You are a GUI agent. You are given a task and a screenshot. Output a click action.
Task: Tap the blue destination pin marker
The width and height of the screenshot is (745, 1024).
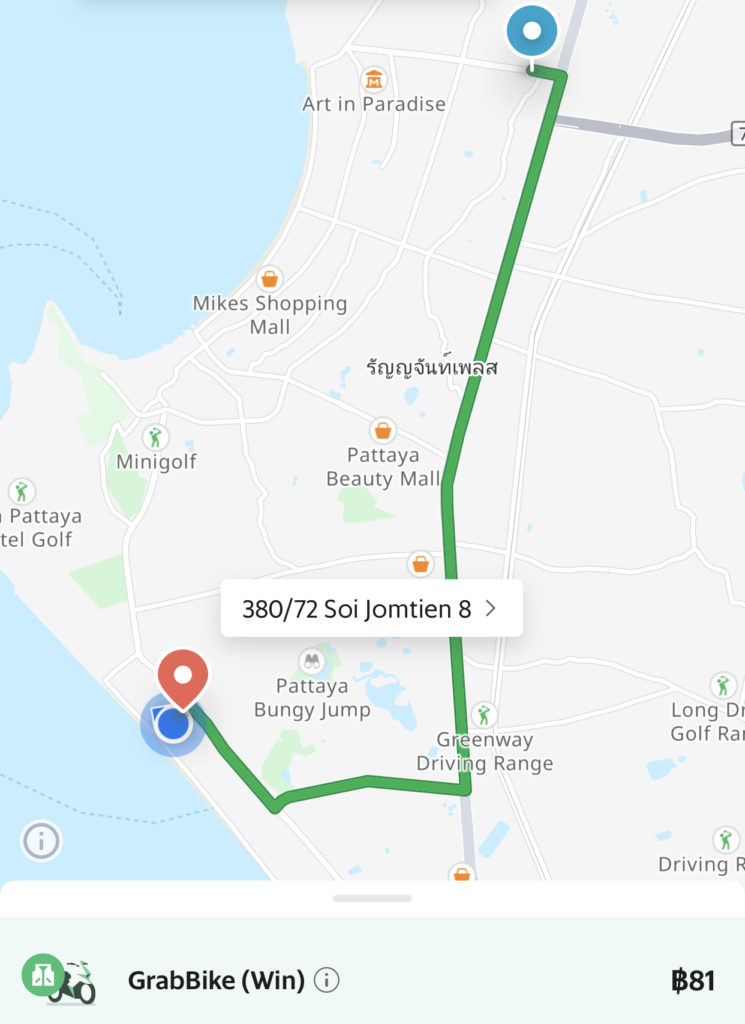coord(532,31)
